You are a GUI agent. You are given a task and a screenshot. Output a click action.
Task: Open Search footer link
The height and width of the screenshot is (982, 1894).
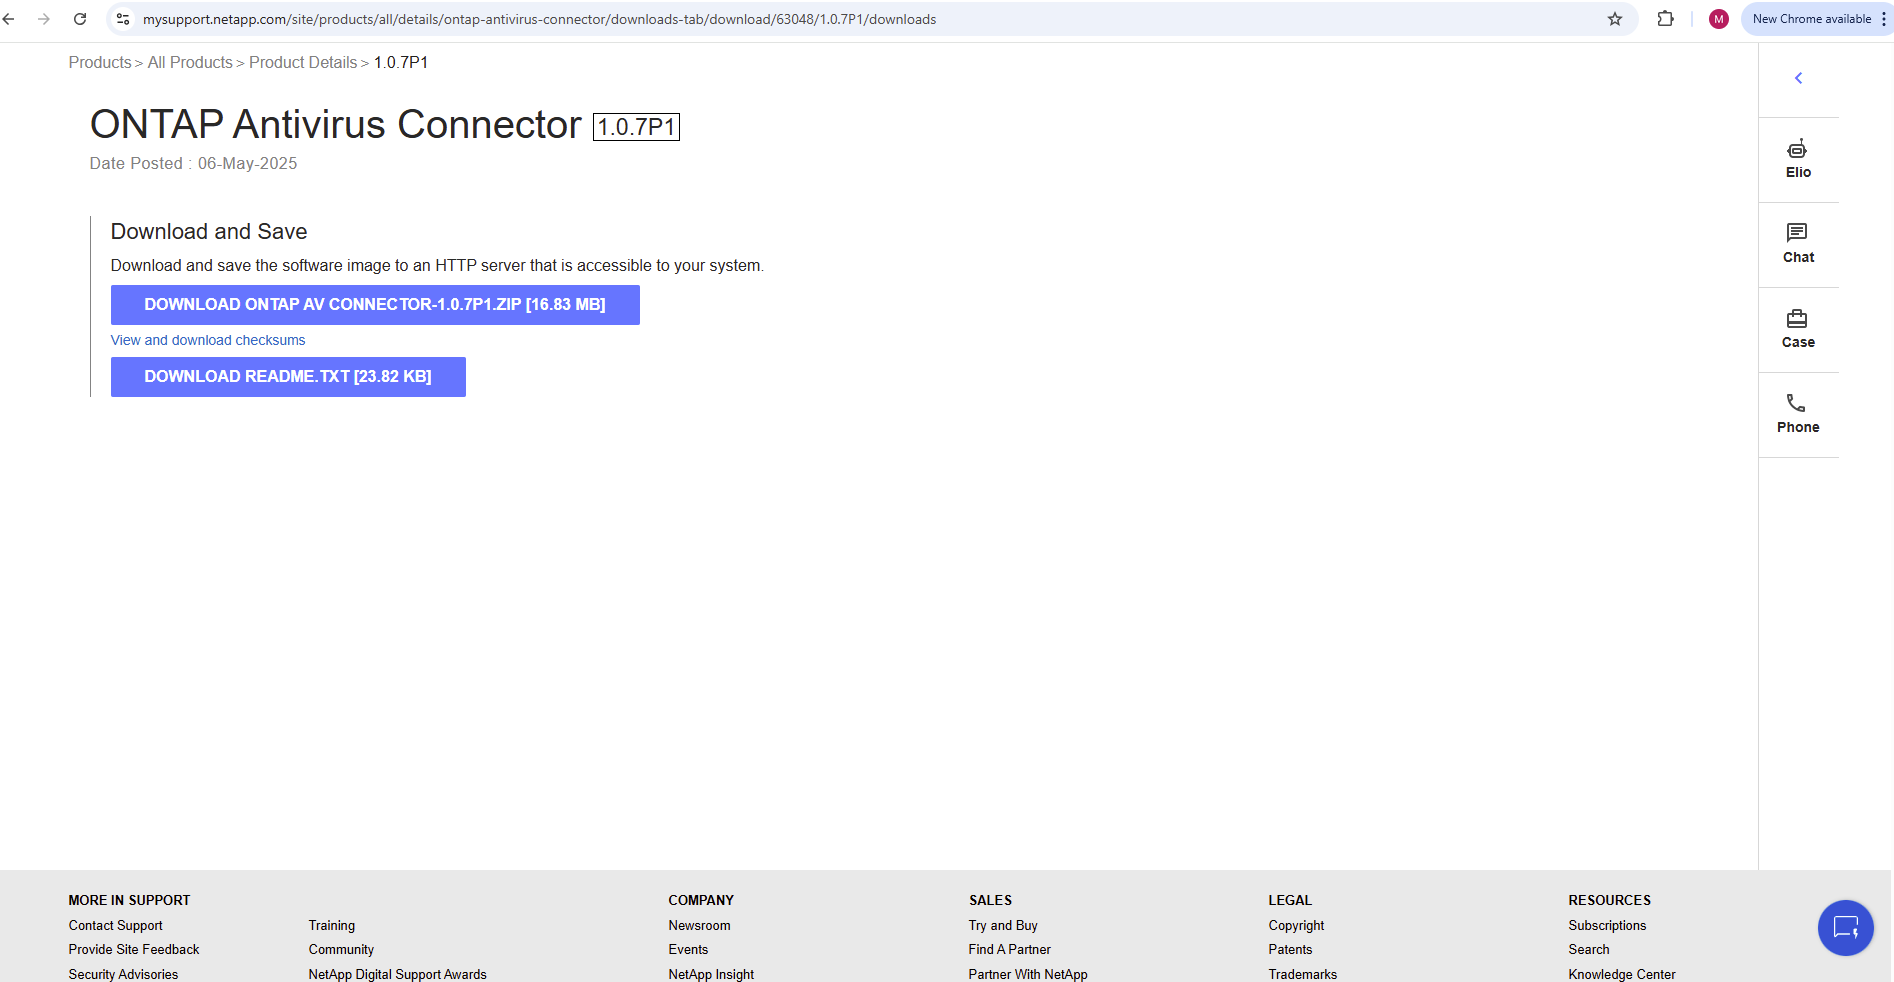[x=1589, y=950]
